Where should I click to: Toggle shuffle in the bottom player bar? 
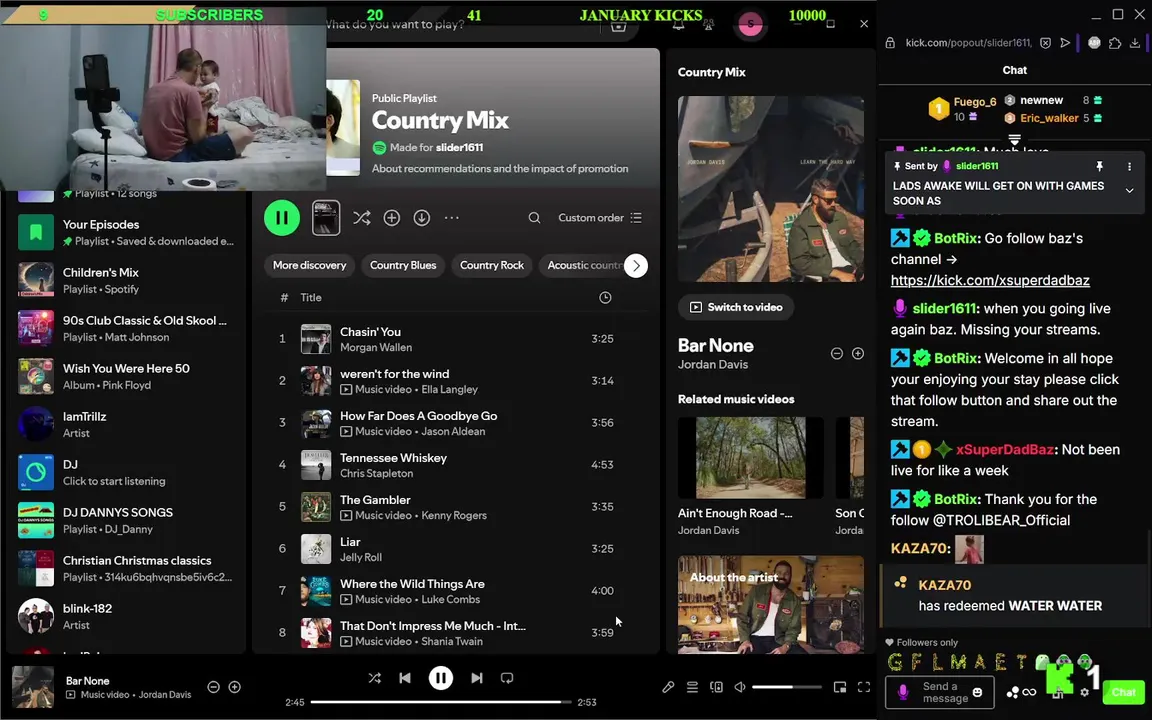tap(375, 678)
